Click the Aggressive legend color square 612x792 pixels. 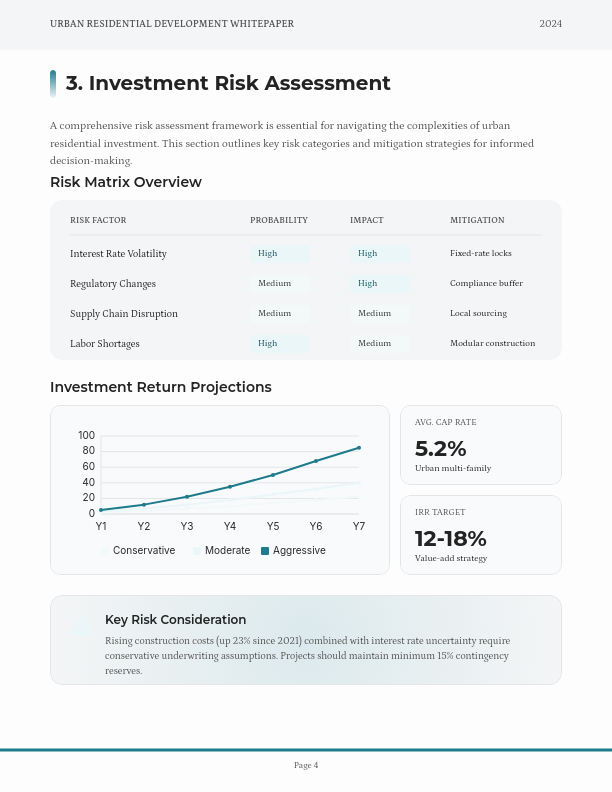click(x=265, y=551)
